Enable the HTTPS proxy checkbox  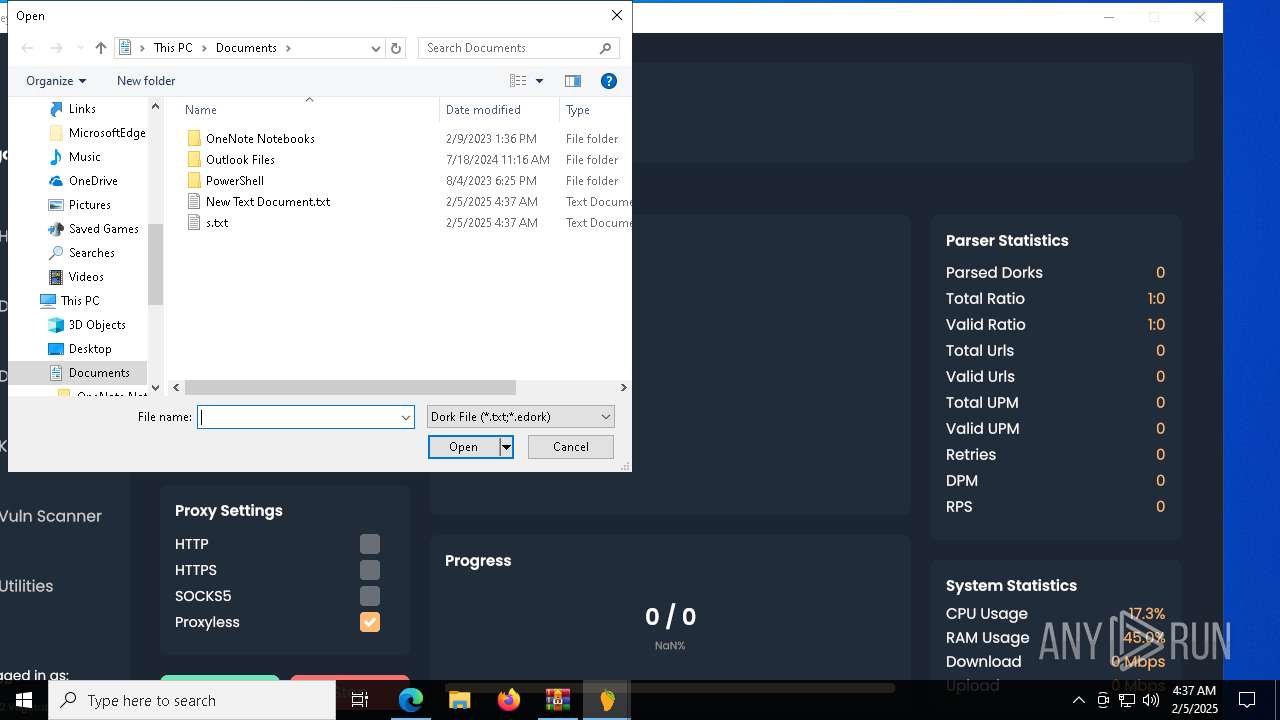(x=370, y=570)
